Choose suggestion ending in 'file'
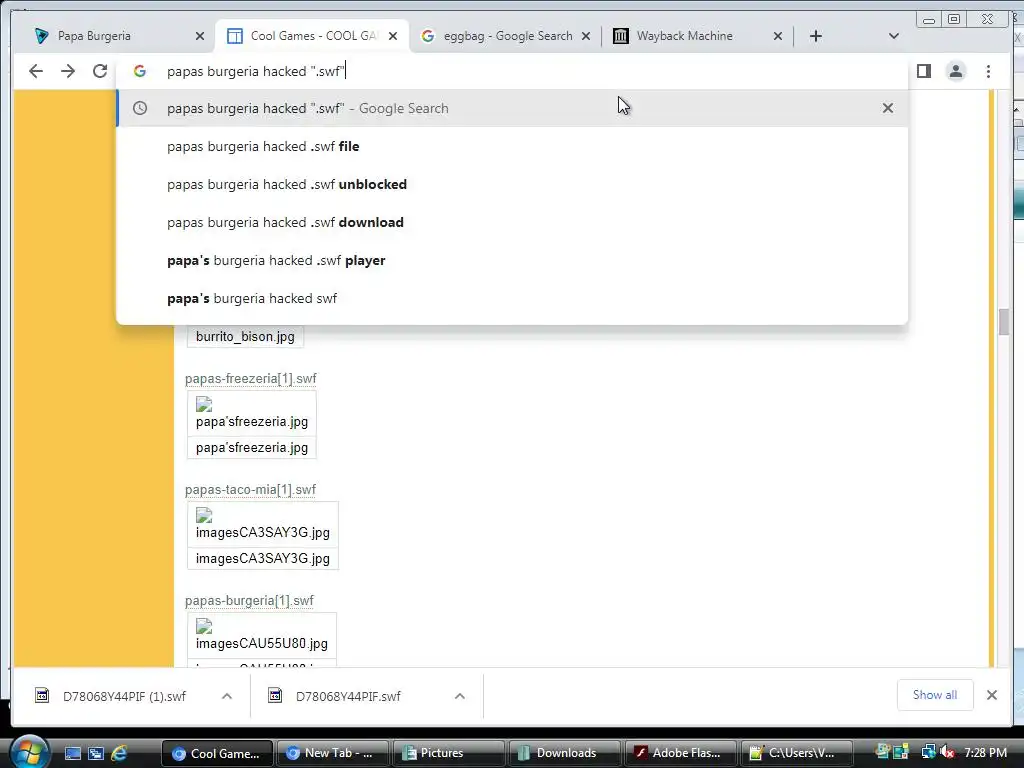The image size is (1024, 768). click(512, 146)
